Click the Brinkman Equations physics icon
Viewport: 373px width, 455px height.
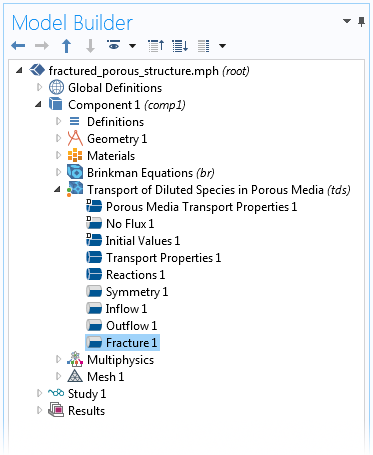(x=75, y=172)
